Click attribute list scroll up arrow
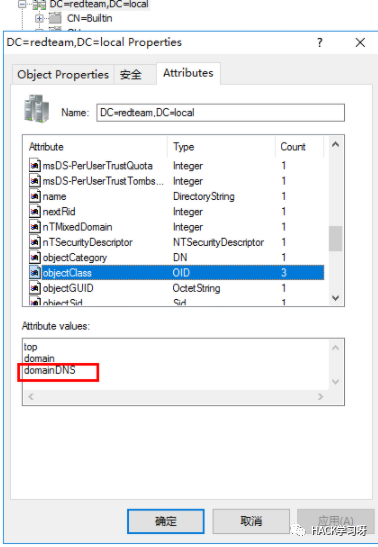The height and width of the screenshot is (547, 378). pyautogui.click(x=335, y=144)
